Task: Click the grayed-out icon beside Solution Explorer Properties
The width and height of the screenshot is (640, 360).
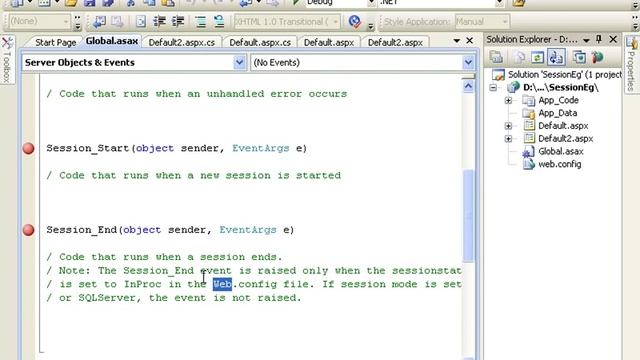Action: (x=519, y=57)
